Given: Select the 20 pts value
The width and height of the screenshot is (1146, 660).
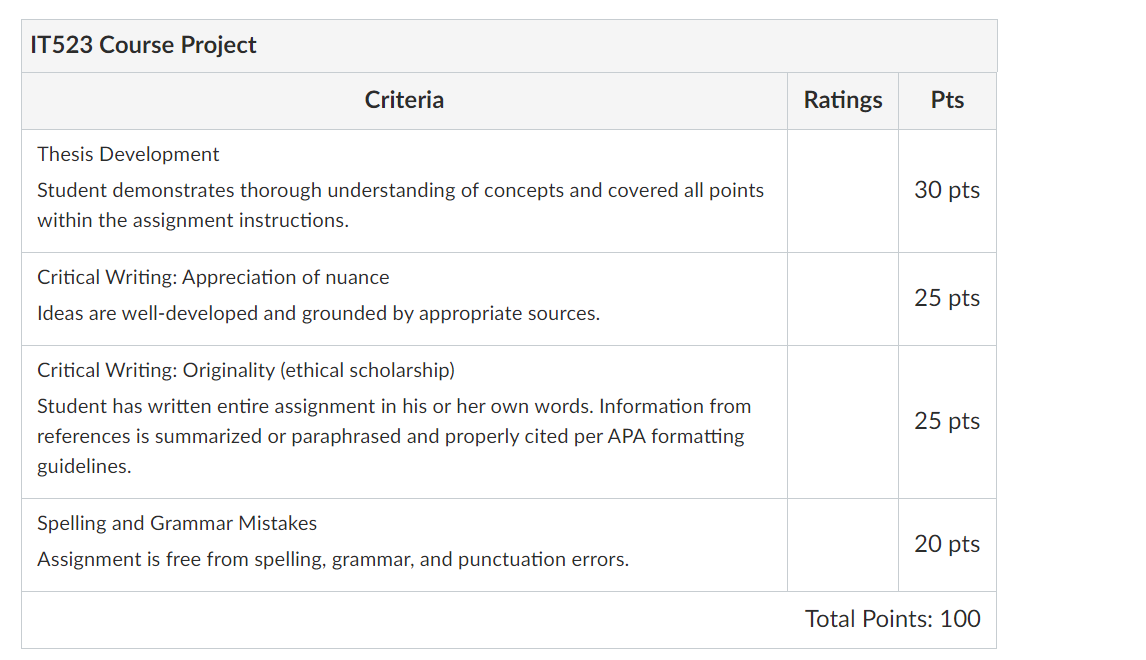Looking at the screenshot, I should (947, 544).
